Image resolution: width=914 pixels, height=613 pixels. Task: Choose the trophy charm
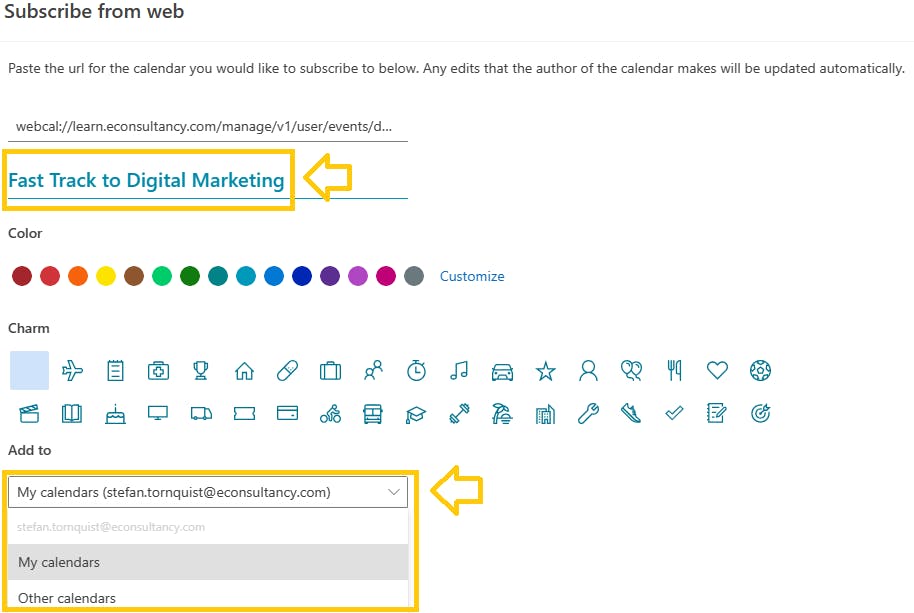(201, 371)
